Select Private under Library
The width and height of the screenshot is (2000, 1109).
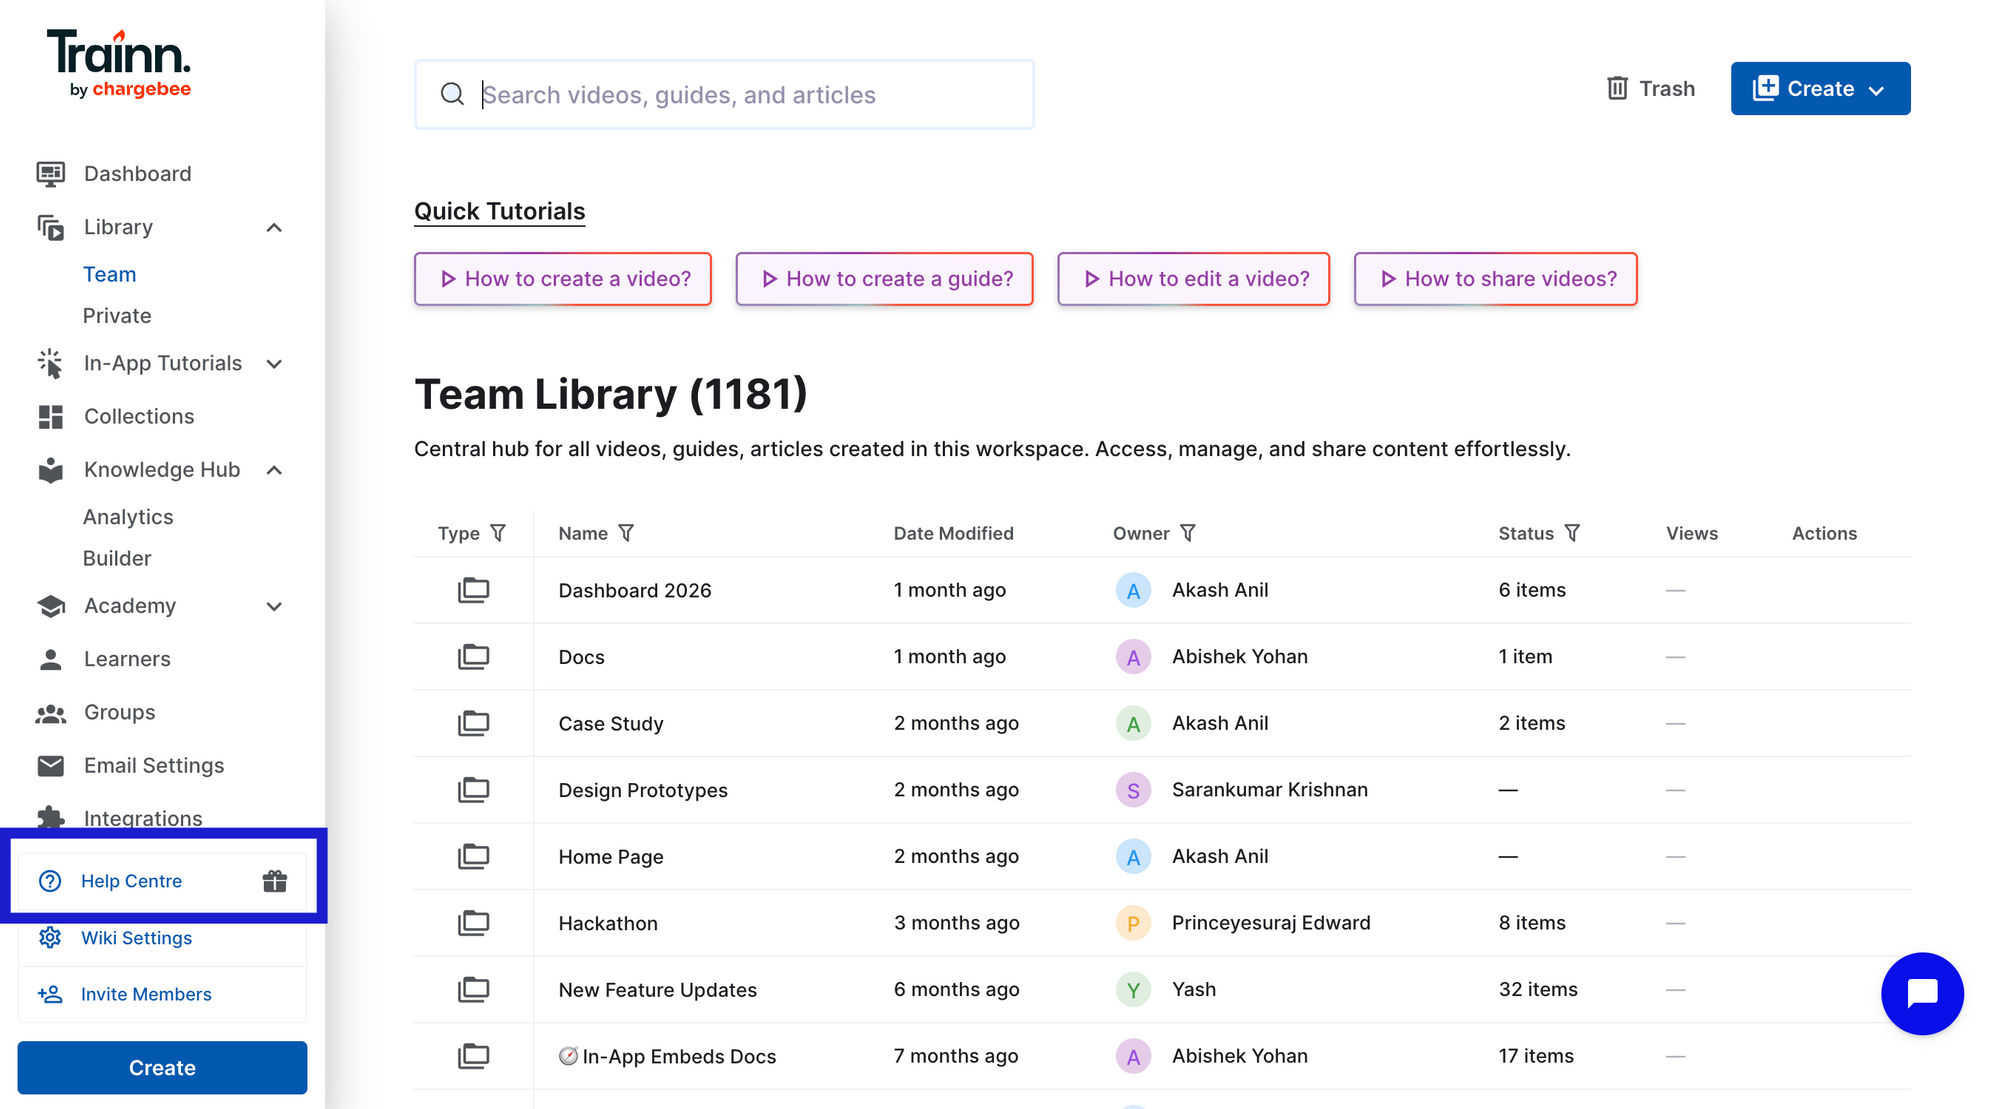(x=117, y=316)
